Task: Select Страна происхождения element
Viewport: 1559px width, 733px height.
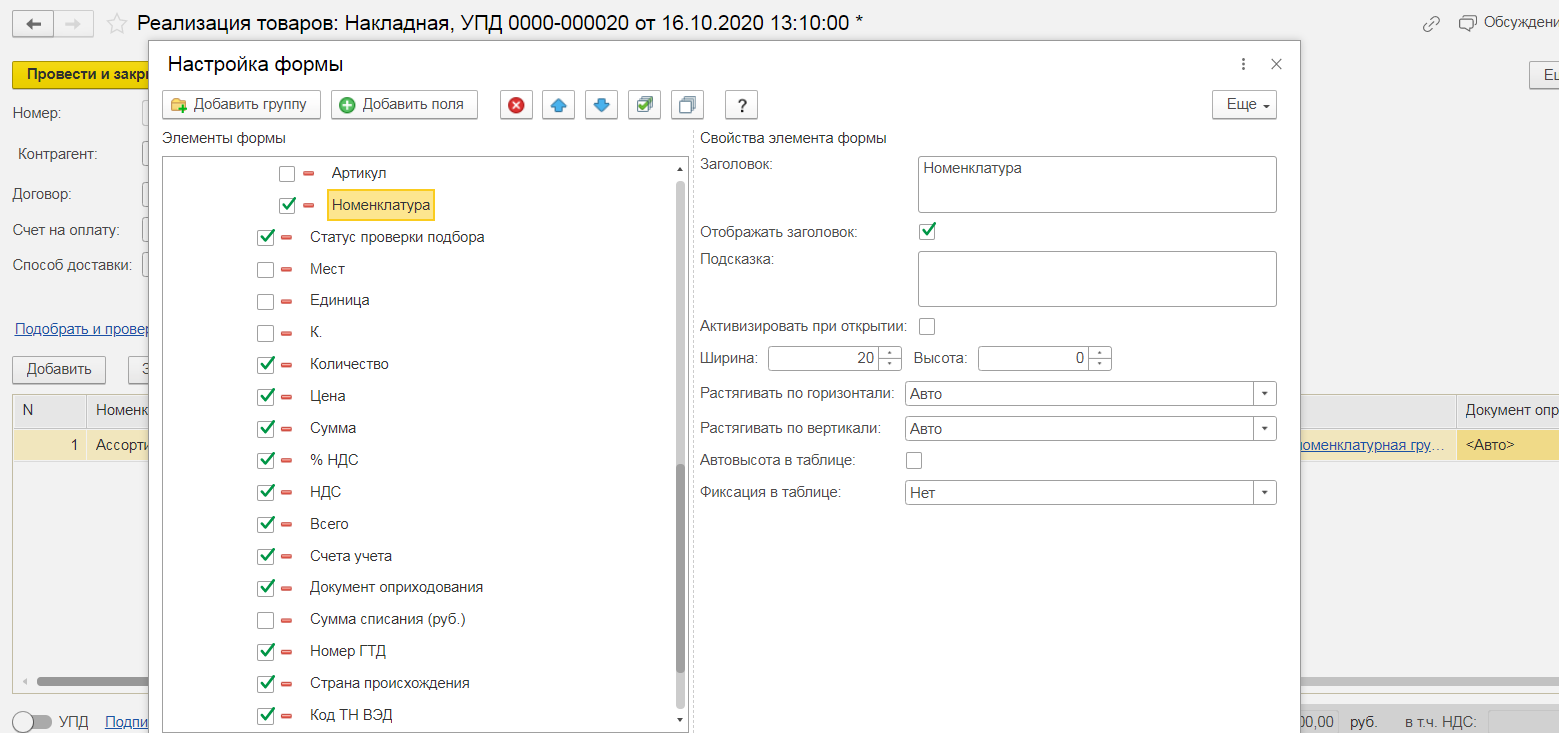Action: point(390,683)
